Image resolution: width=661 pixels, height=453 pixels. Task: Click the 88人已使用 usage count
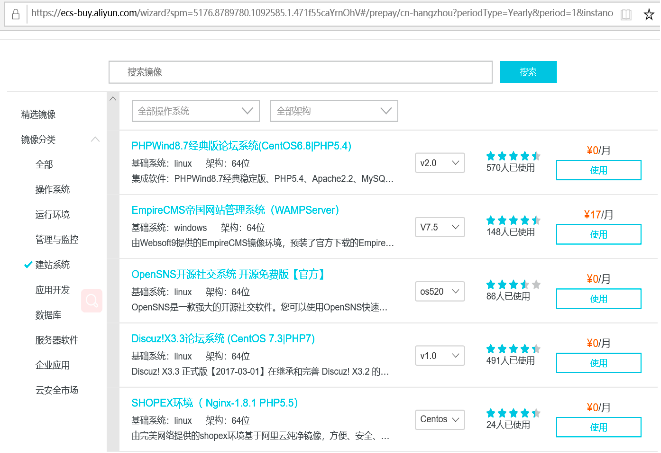508,296
